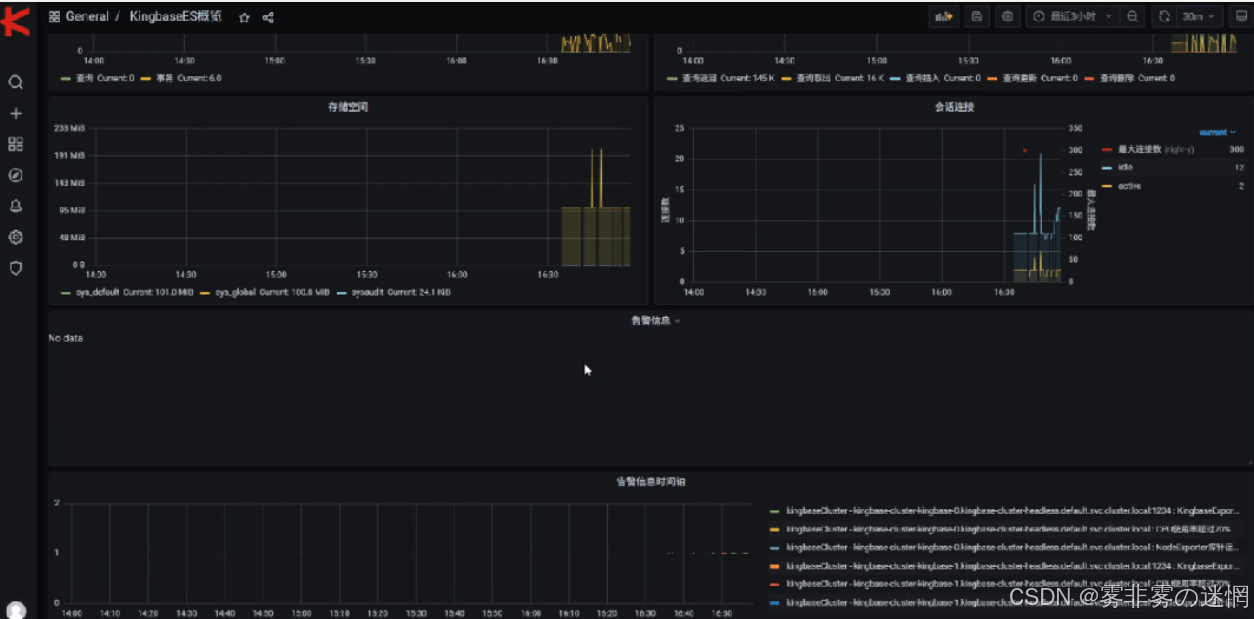The width and height of the screenshot is (1254, 619).
Task: Click the 300 value for 最大连接数
Action: click(x=1236, y=149)
